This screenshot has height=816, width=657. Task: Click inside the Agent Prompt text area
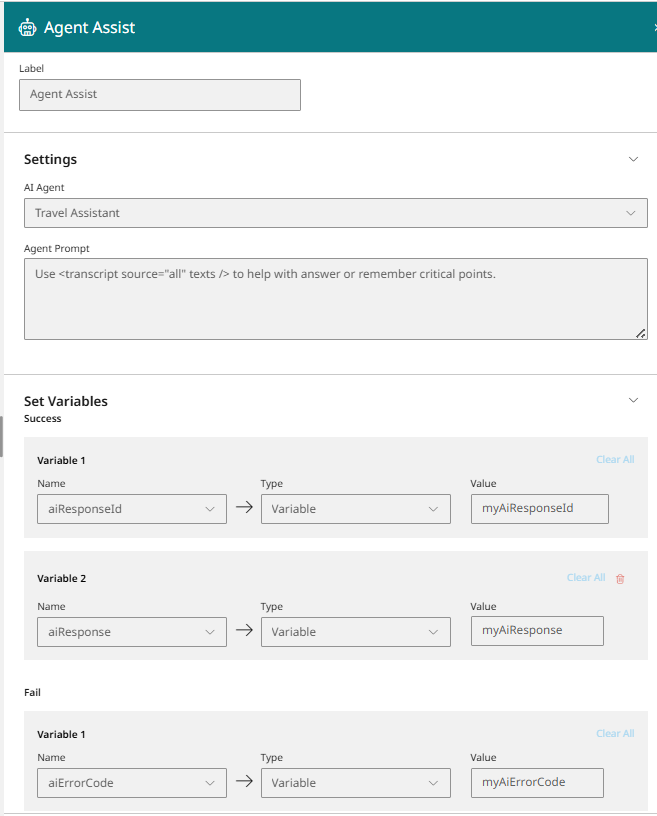tap(336, 299)
